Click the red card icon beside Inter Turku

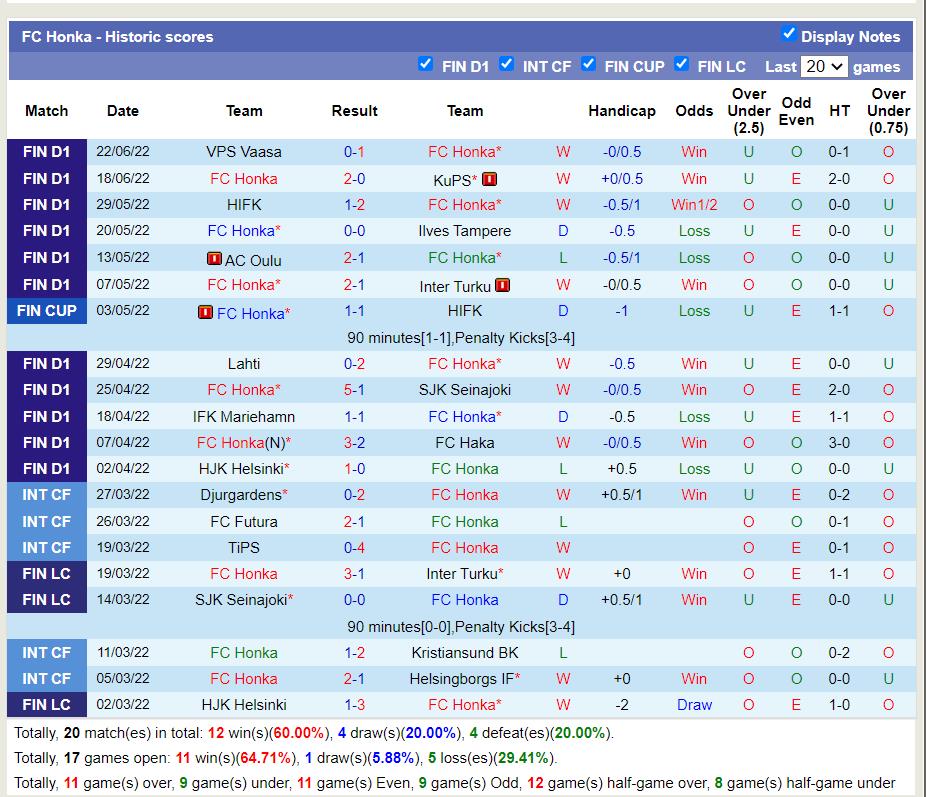(x=502, y=285)
